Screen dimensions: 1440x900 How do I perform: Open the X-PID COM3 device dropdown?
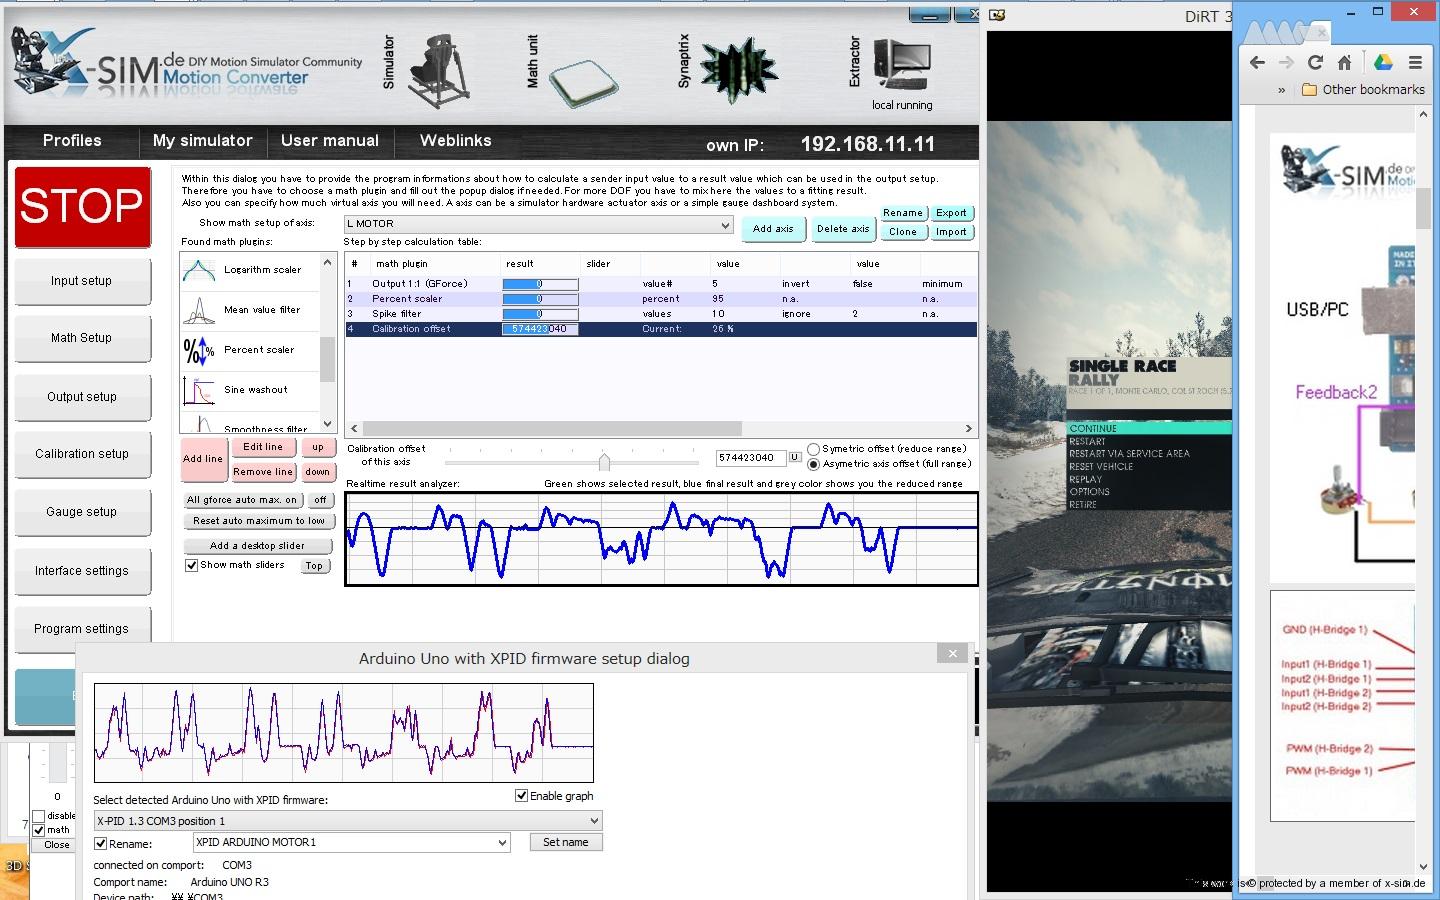click(594, 821)
